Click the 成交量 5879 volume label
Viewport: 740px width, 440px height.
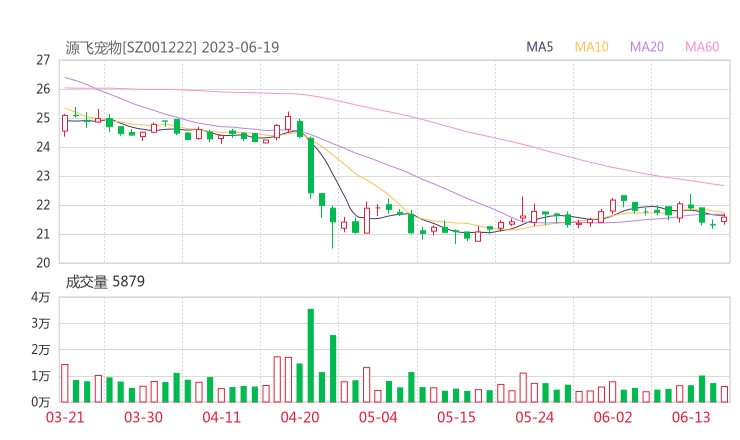coord(105,282)
